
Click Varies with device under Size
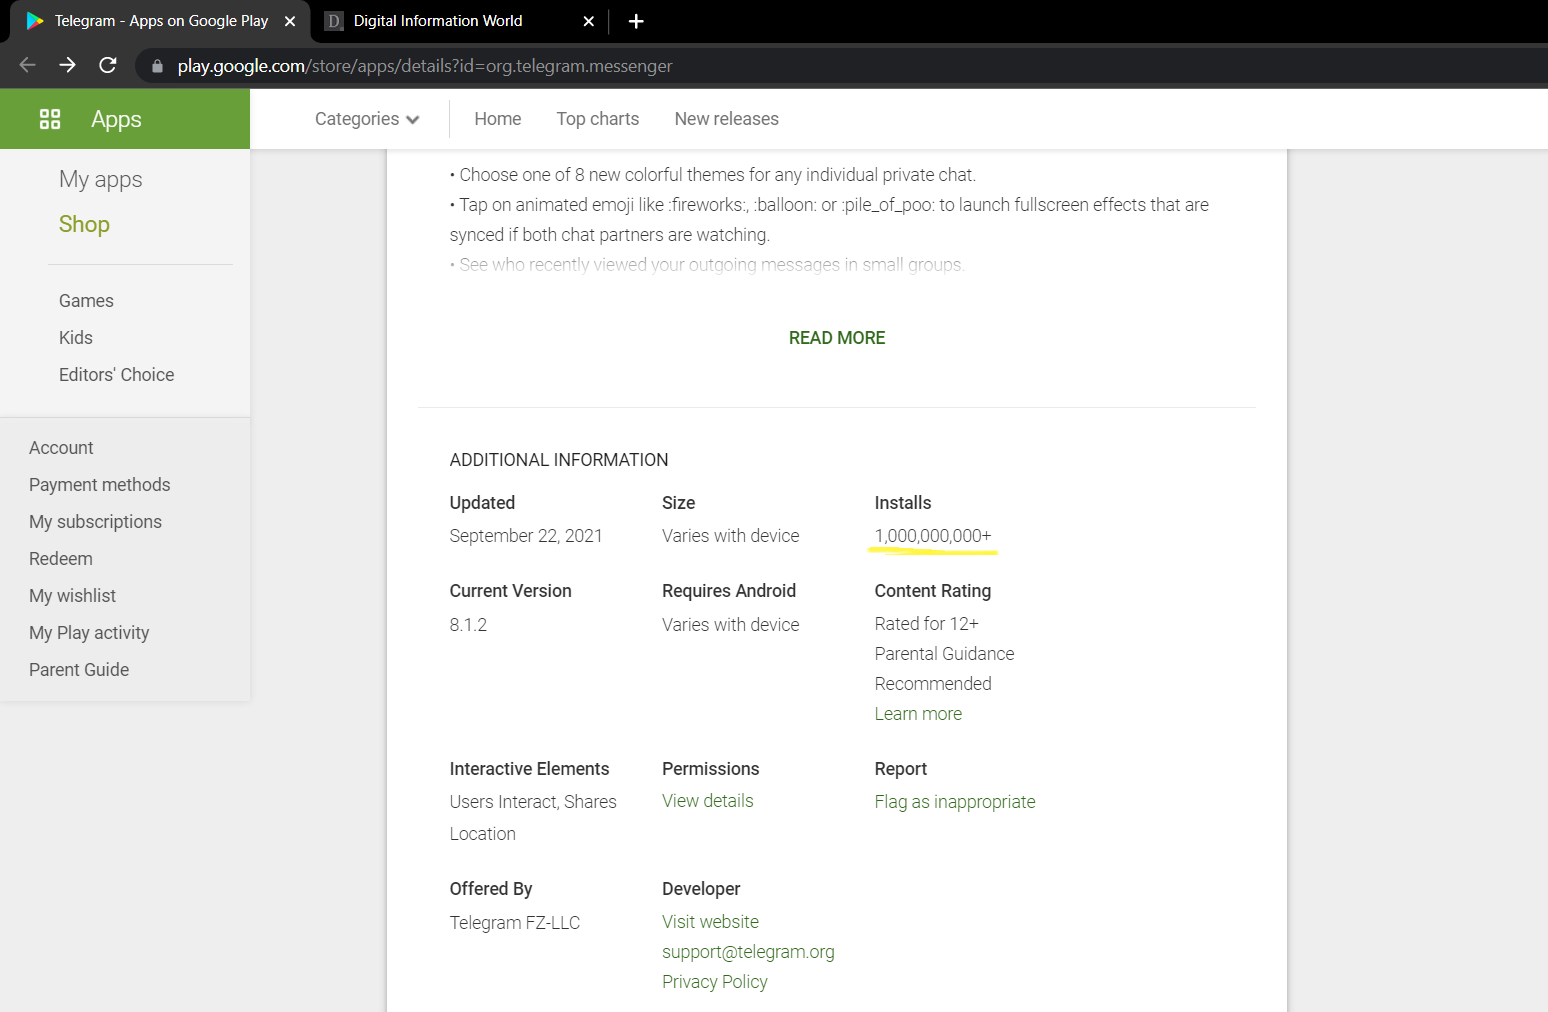point(731,536)
